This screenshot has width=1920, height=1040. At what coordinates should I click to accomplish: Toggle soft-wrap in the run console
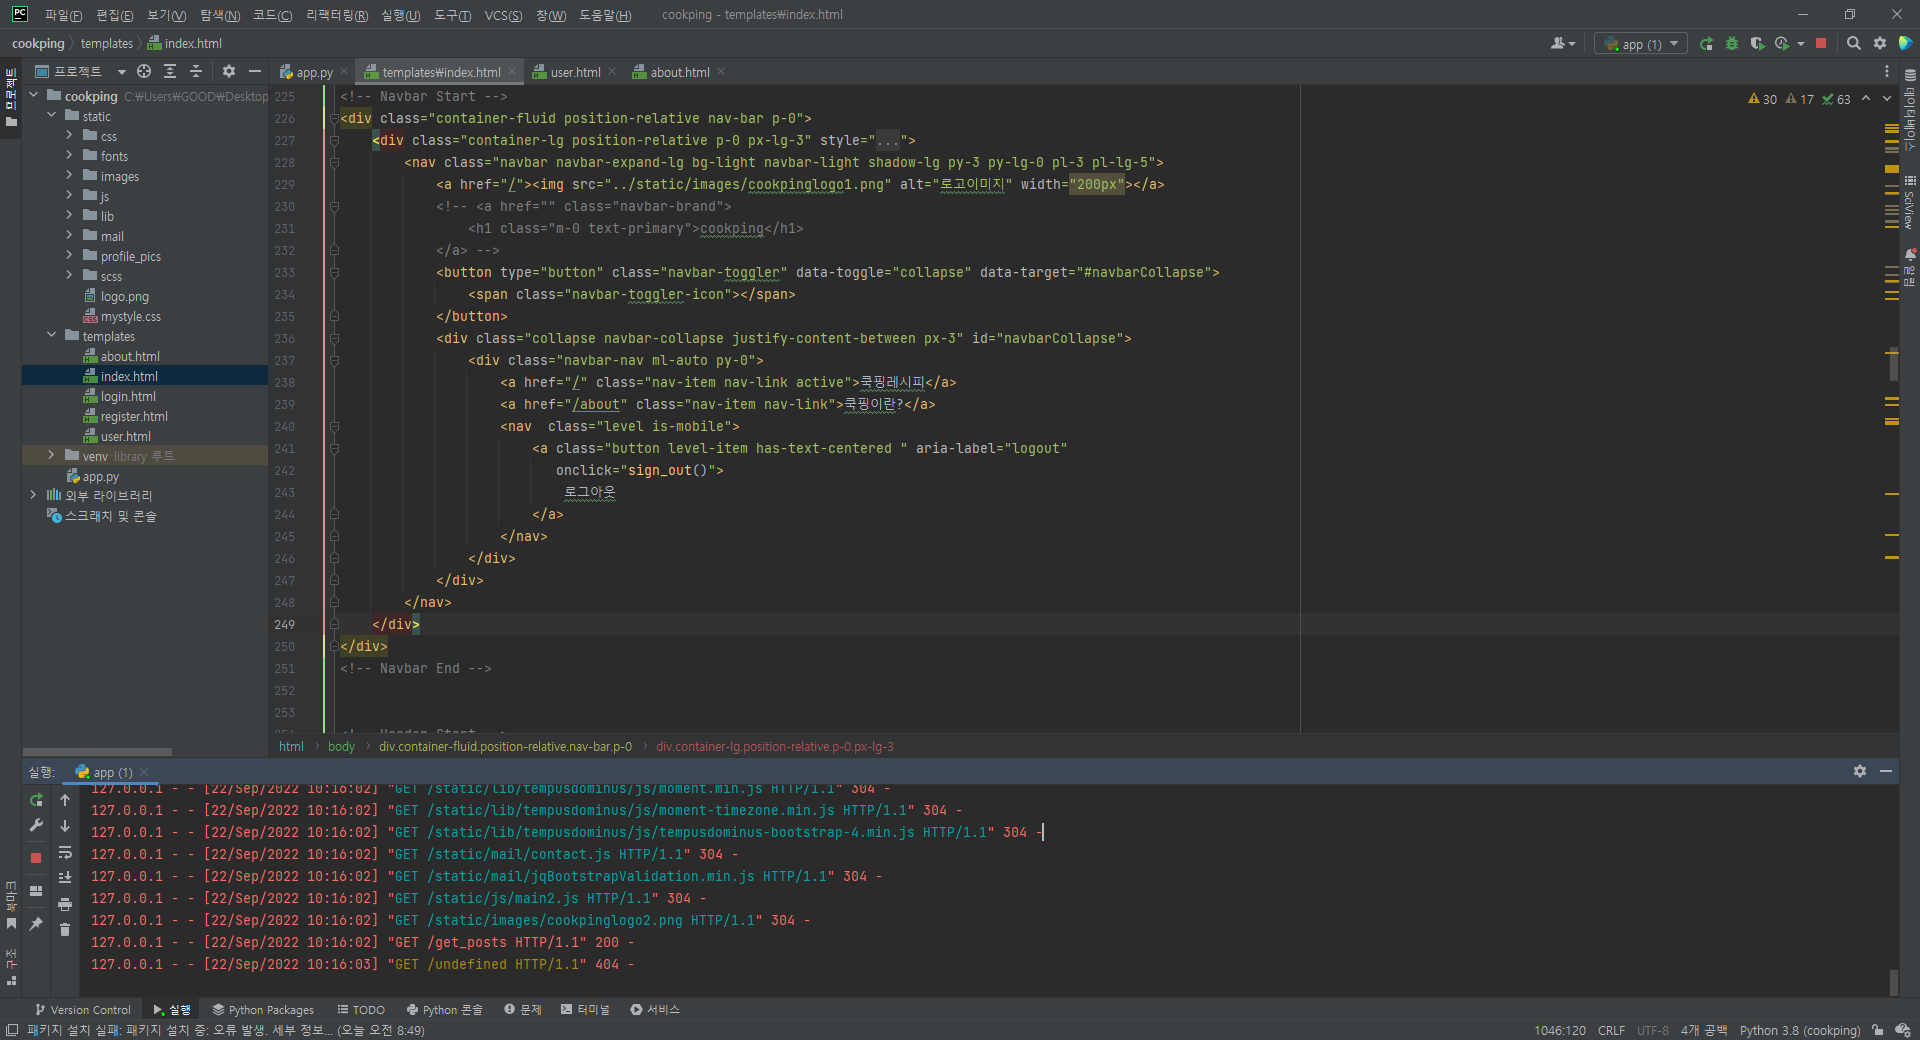pos(65,852)
